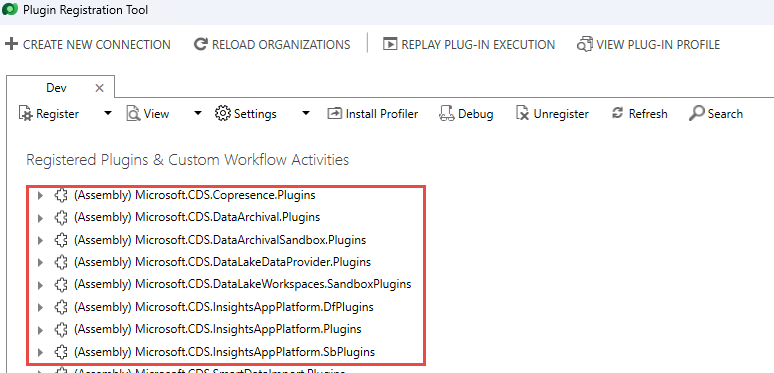Open the Search tool
The image size is (774, 373).
point(716,114)
